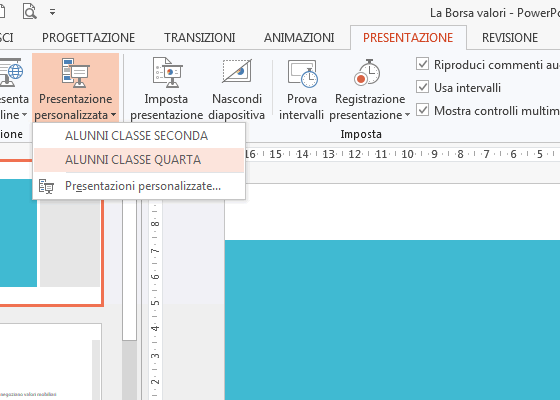This screenshot has height=400, width=560.
Task: Uncheck Riproduci commenti audio checkbox
Action: [x=422, y=64]
